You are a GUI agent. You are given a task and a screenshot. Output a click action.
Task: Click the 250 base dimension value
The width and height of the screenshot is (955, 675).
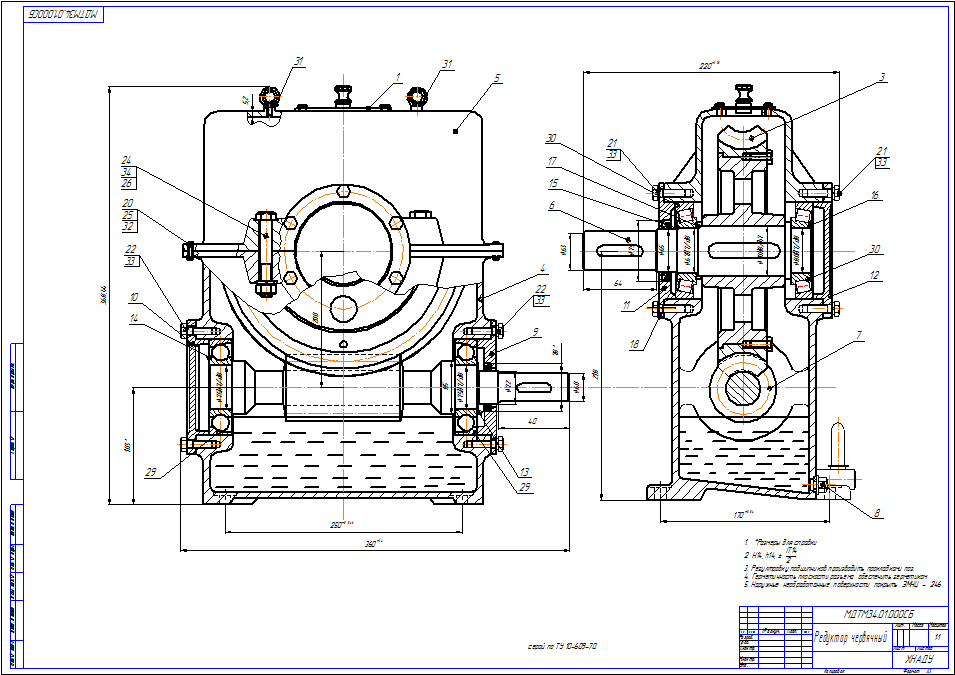341,525
